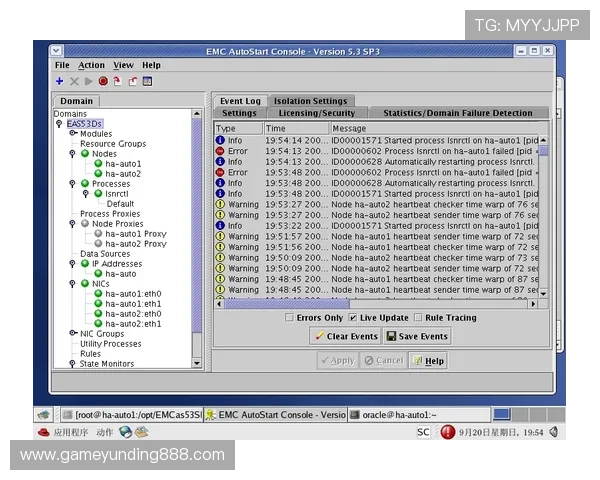Click green icon beside ha-auto2:eth1
Viewport: 600px width, 480px height.
pos(98,323)
